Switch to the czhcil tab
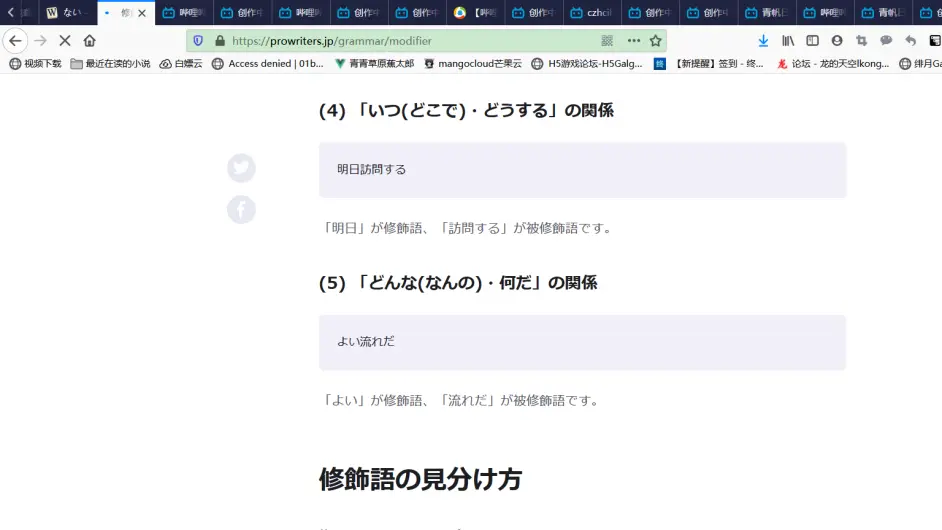This screenshot has height=530, width=942. [x=592, y=13]
